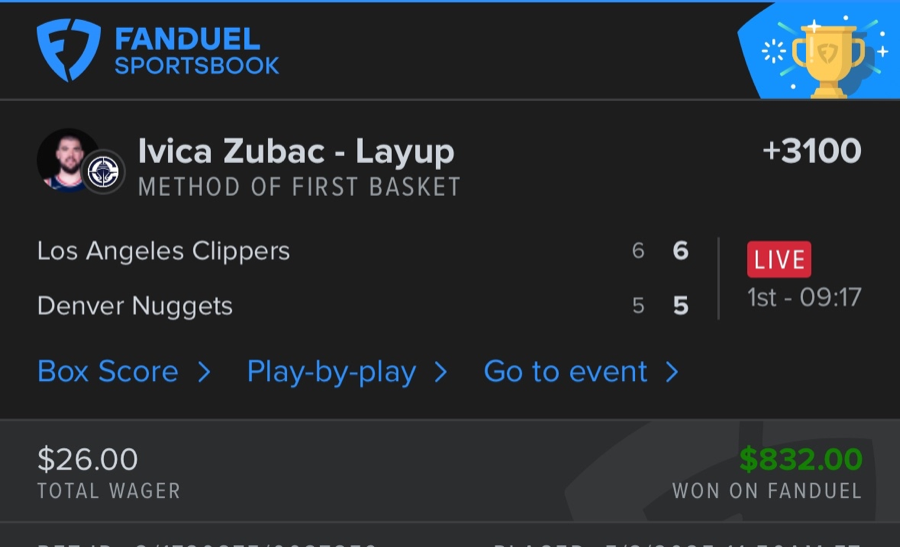Click the Denver Nuggets team name
The height and width of the screenshot is (547, 900).
(x=135, y=306)
